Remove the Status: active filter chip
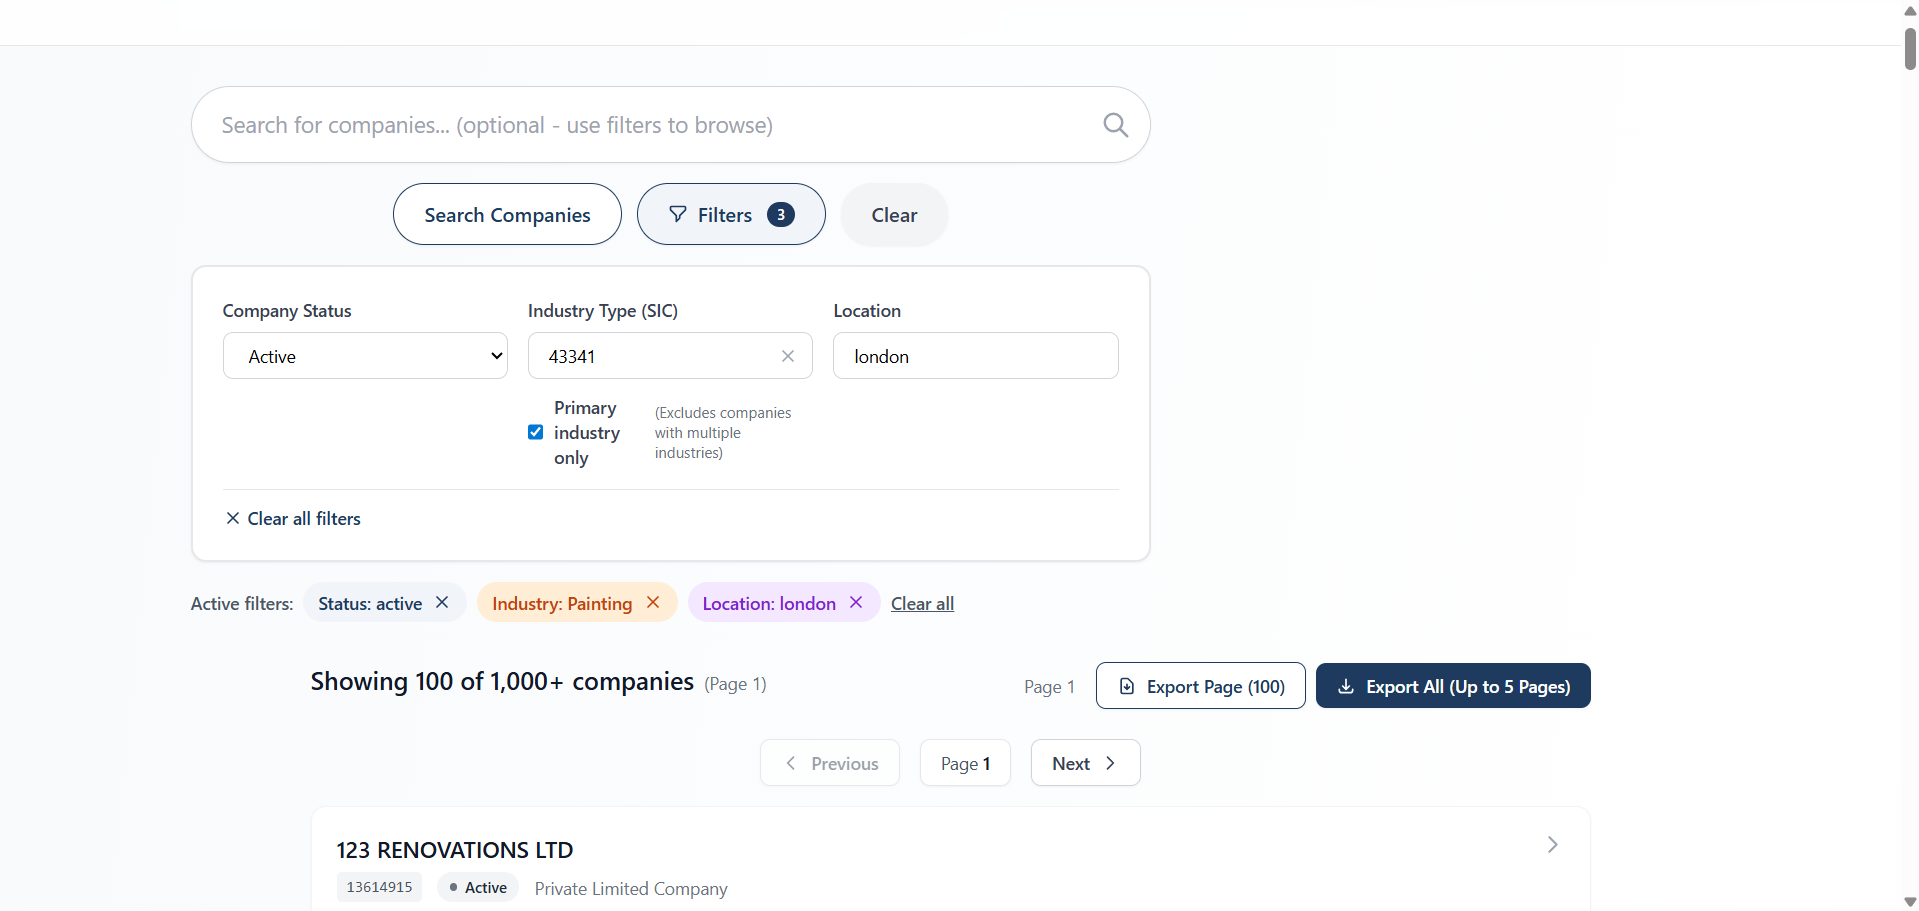Image resolution: width=1919 pixels, height=911 pixels. click(x=441, y=602)
